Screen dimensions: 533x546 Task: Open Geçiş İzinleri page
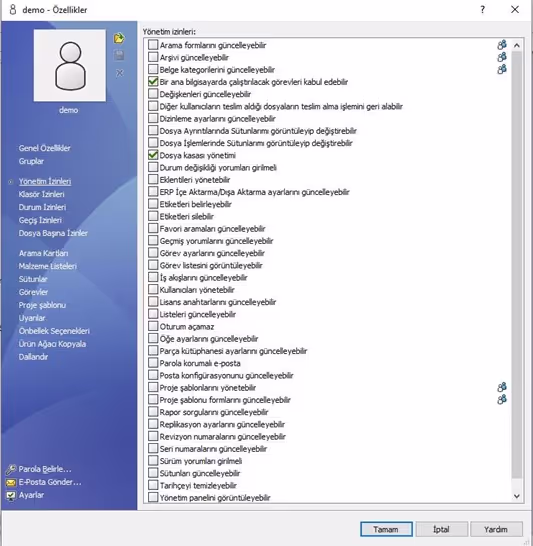pyautogui.click(x=40, y=220)
